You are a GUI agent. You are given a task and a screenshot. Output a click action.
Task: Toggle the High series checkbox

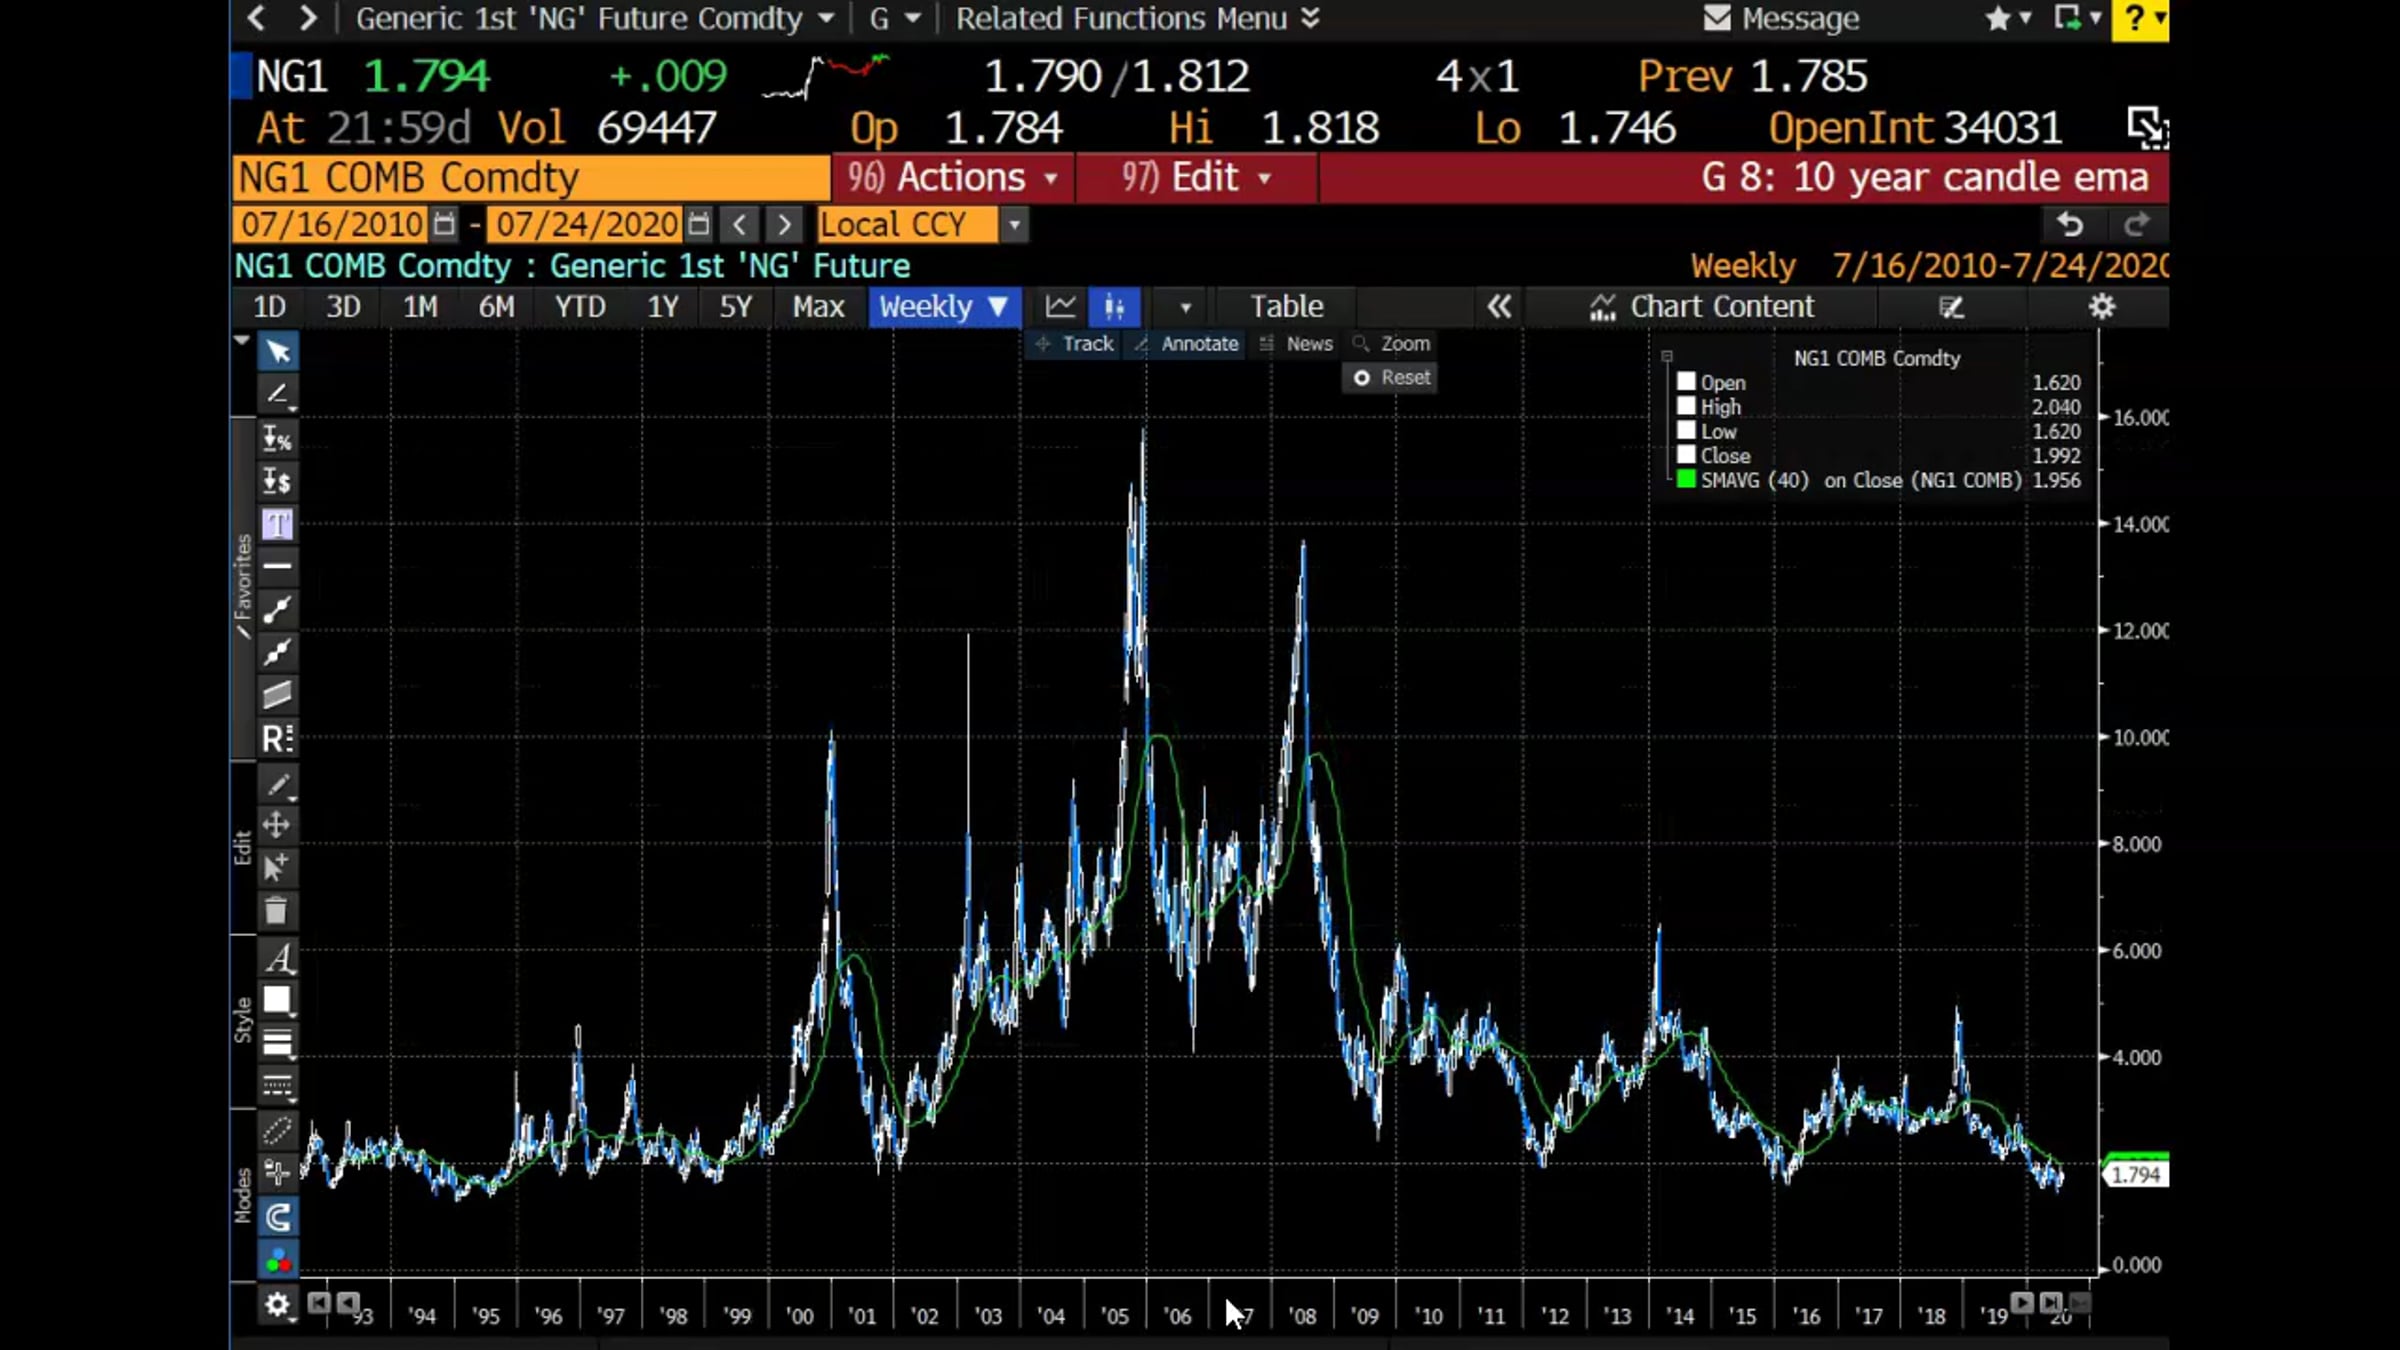[x=1686, y=406]
